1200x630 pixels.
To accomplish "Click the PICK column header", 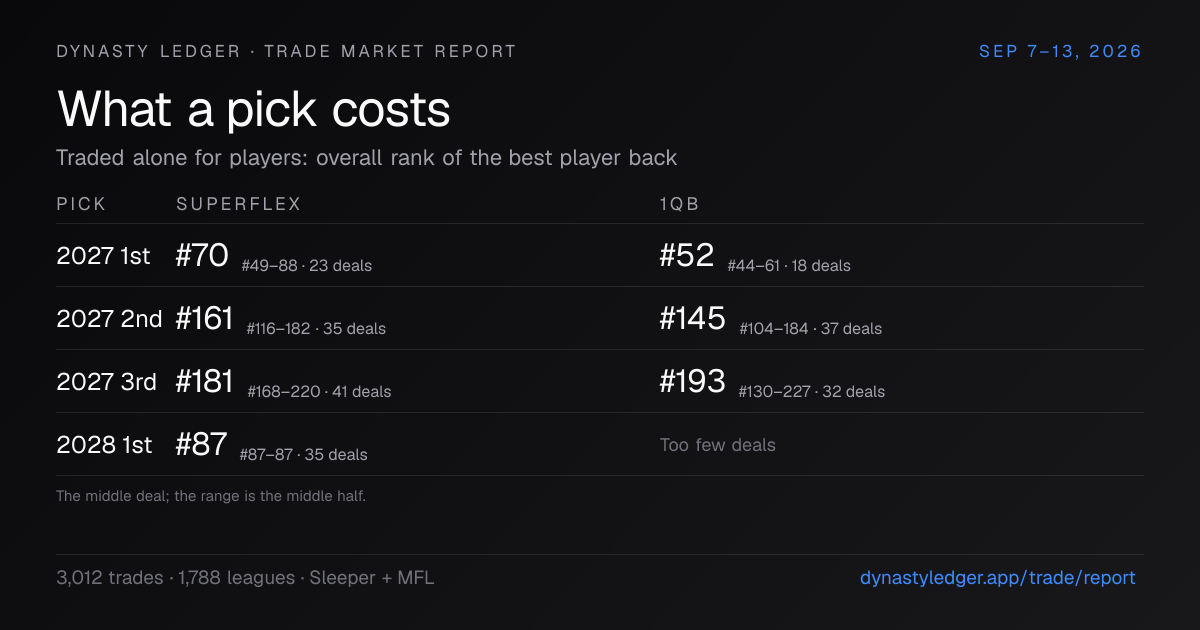I will click(x=81, y=204).
